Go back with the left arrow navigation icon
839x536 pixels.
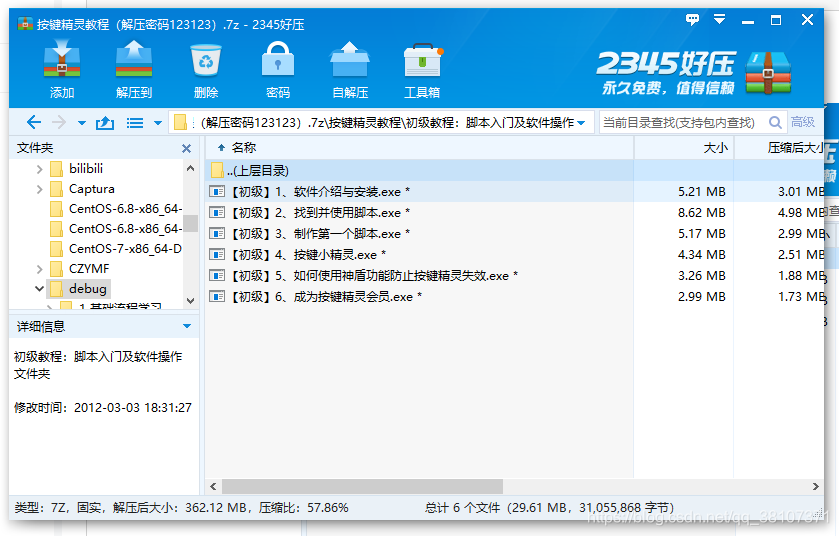tap(34, 122)
